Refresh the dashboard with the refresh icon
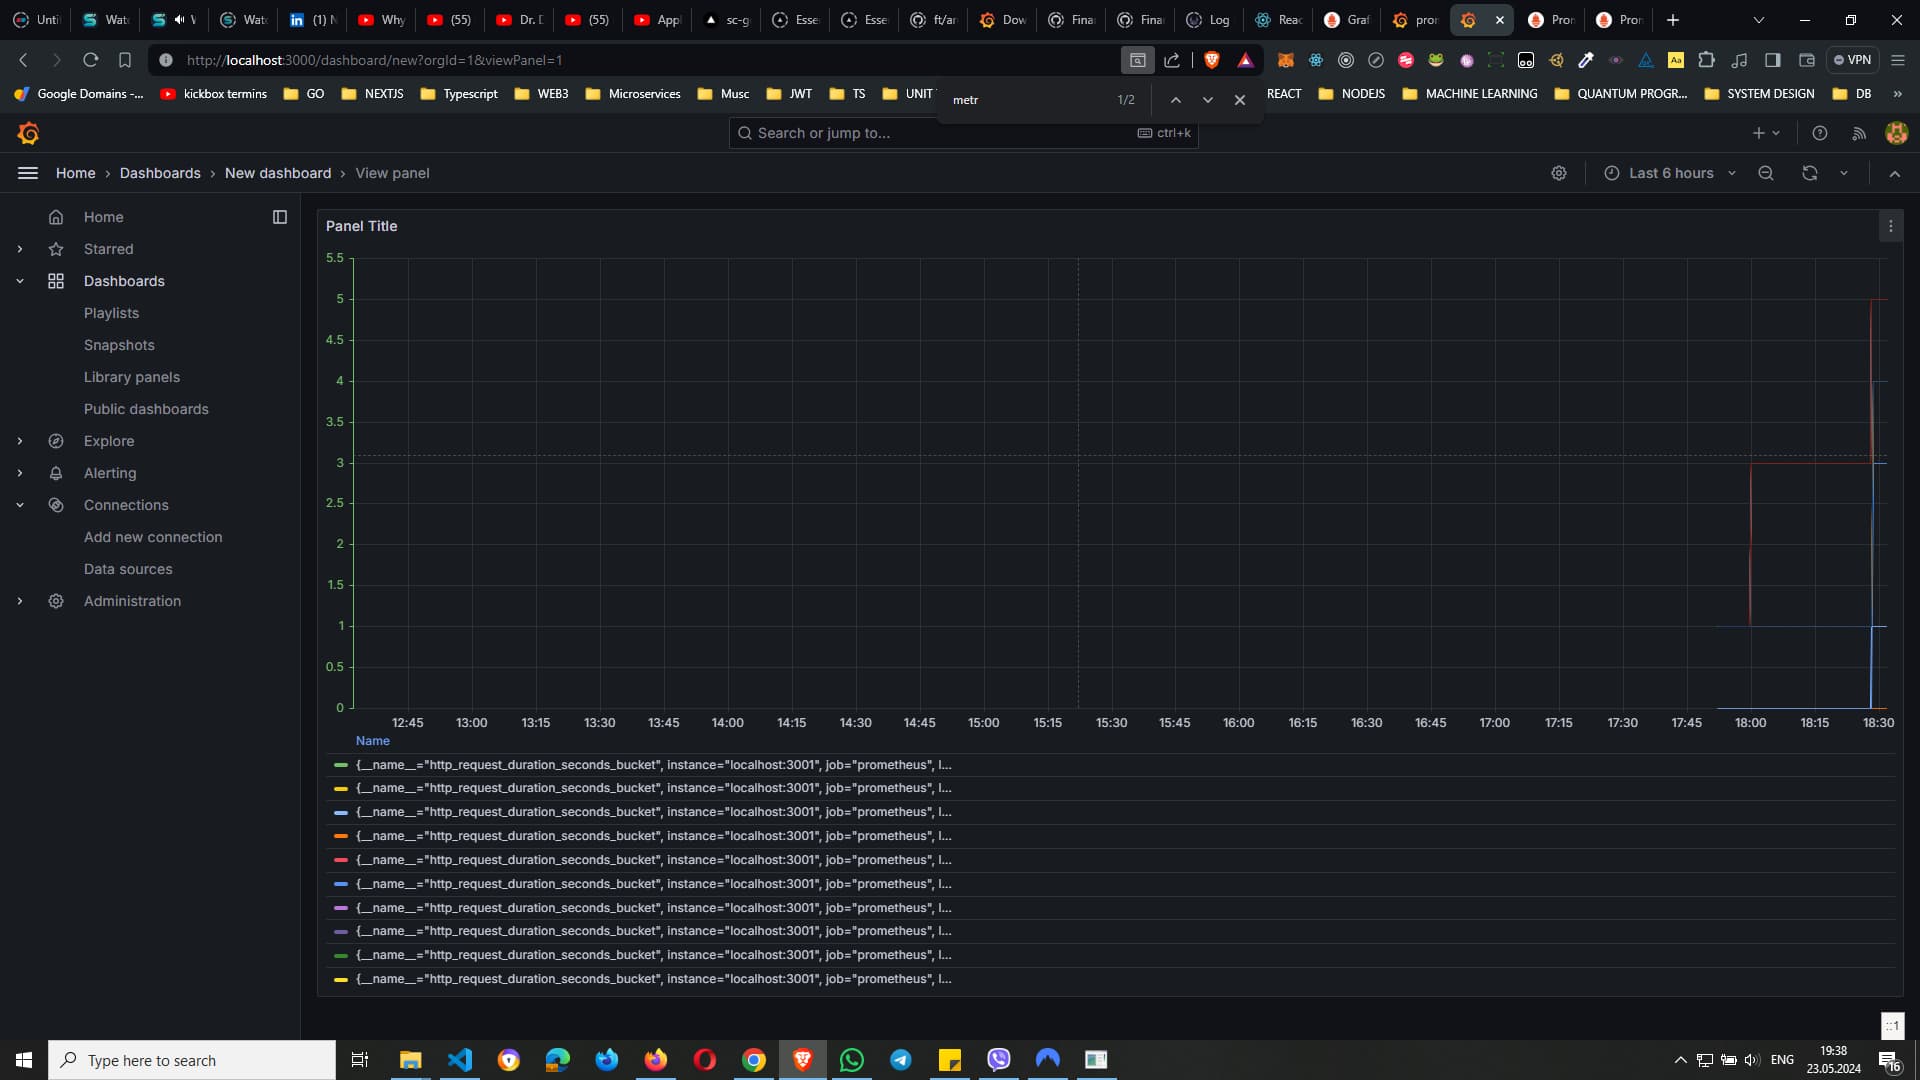Screen dimensions: 1920x1080 (x=1809, y=173)
